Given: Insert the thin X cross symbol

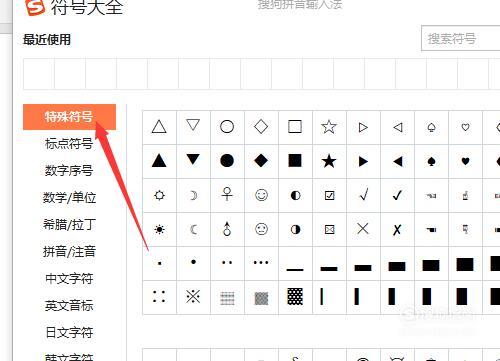Looking at the screenshot, I should pyautogui.click(x=363, y=229).
